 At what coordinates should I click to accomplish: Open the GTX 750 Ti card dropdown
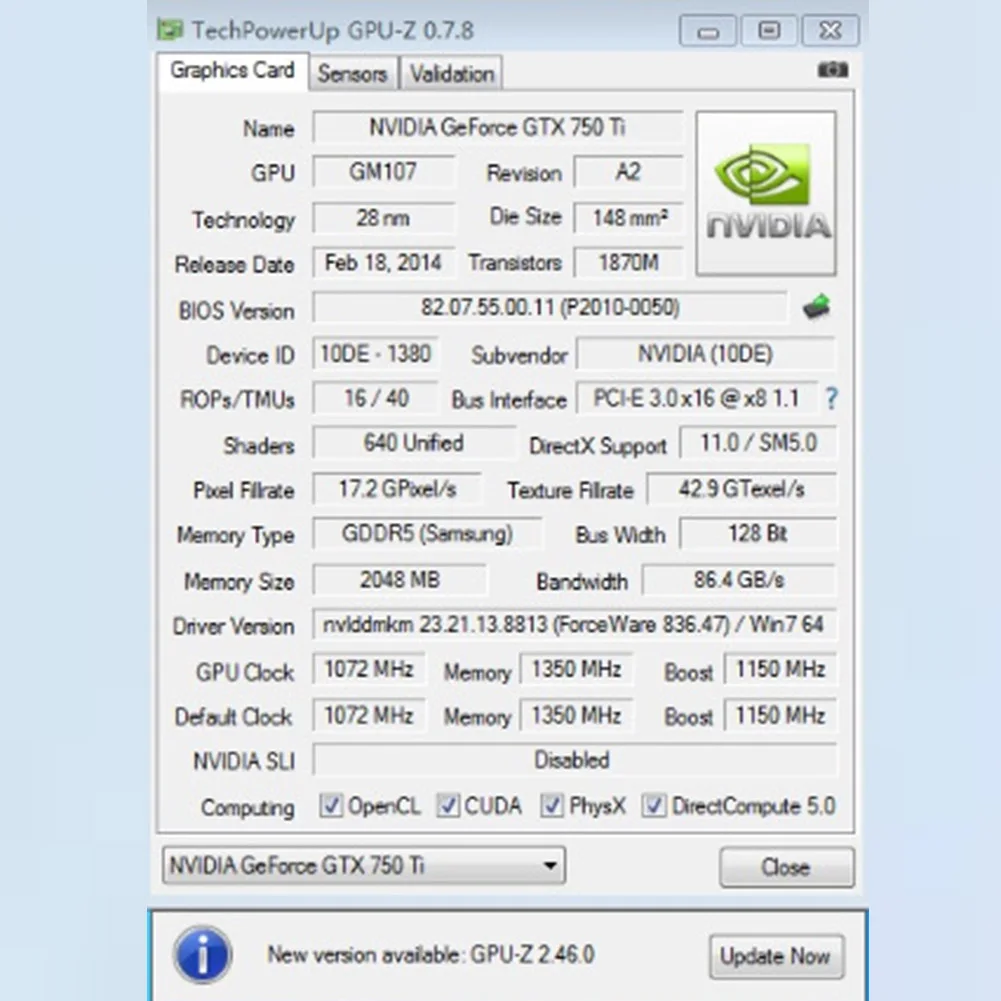click(x=364, y=866)
